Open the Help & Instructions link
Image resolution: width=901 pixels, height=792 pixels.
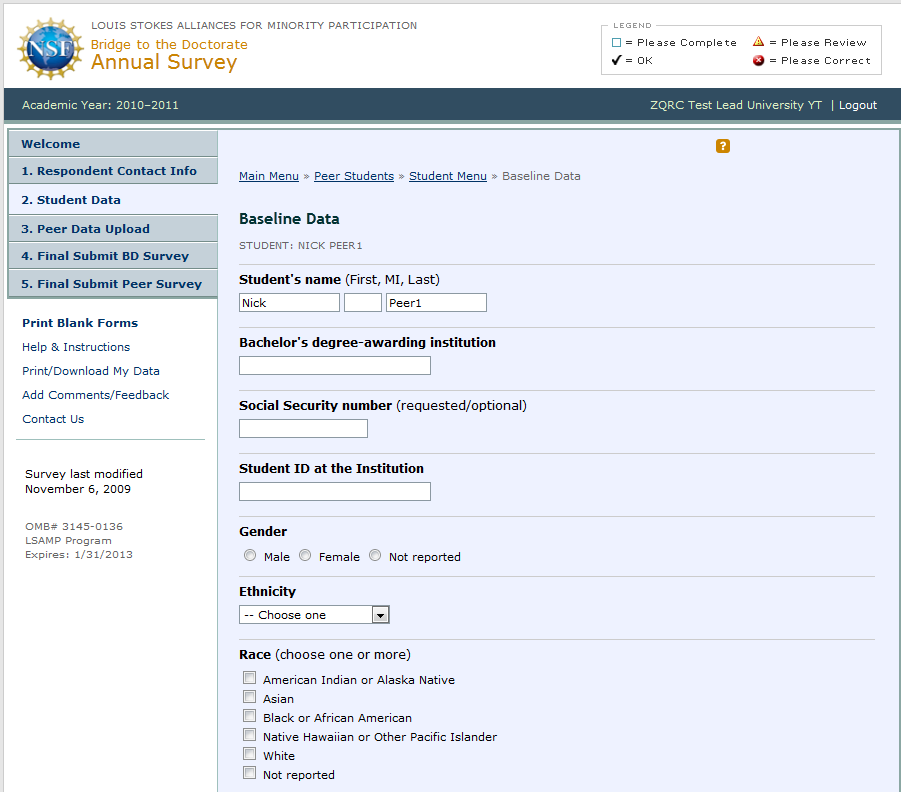(x=76, y=347)
